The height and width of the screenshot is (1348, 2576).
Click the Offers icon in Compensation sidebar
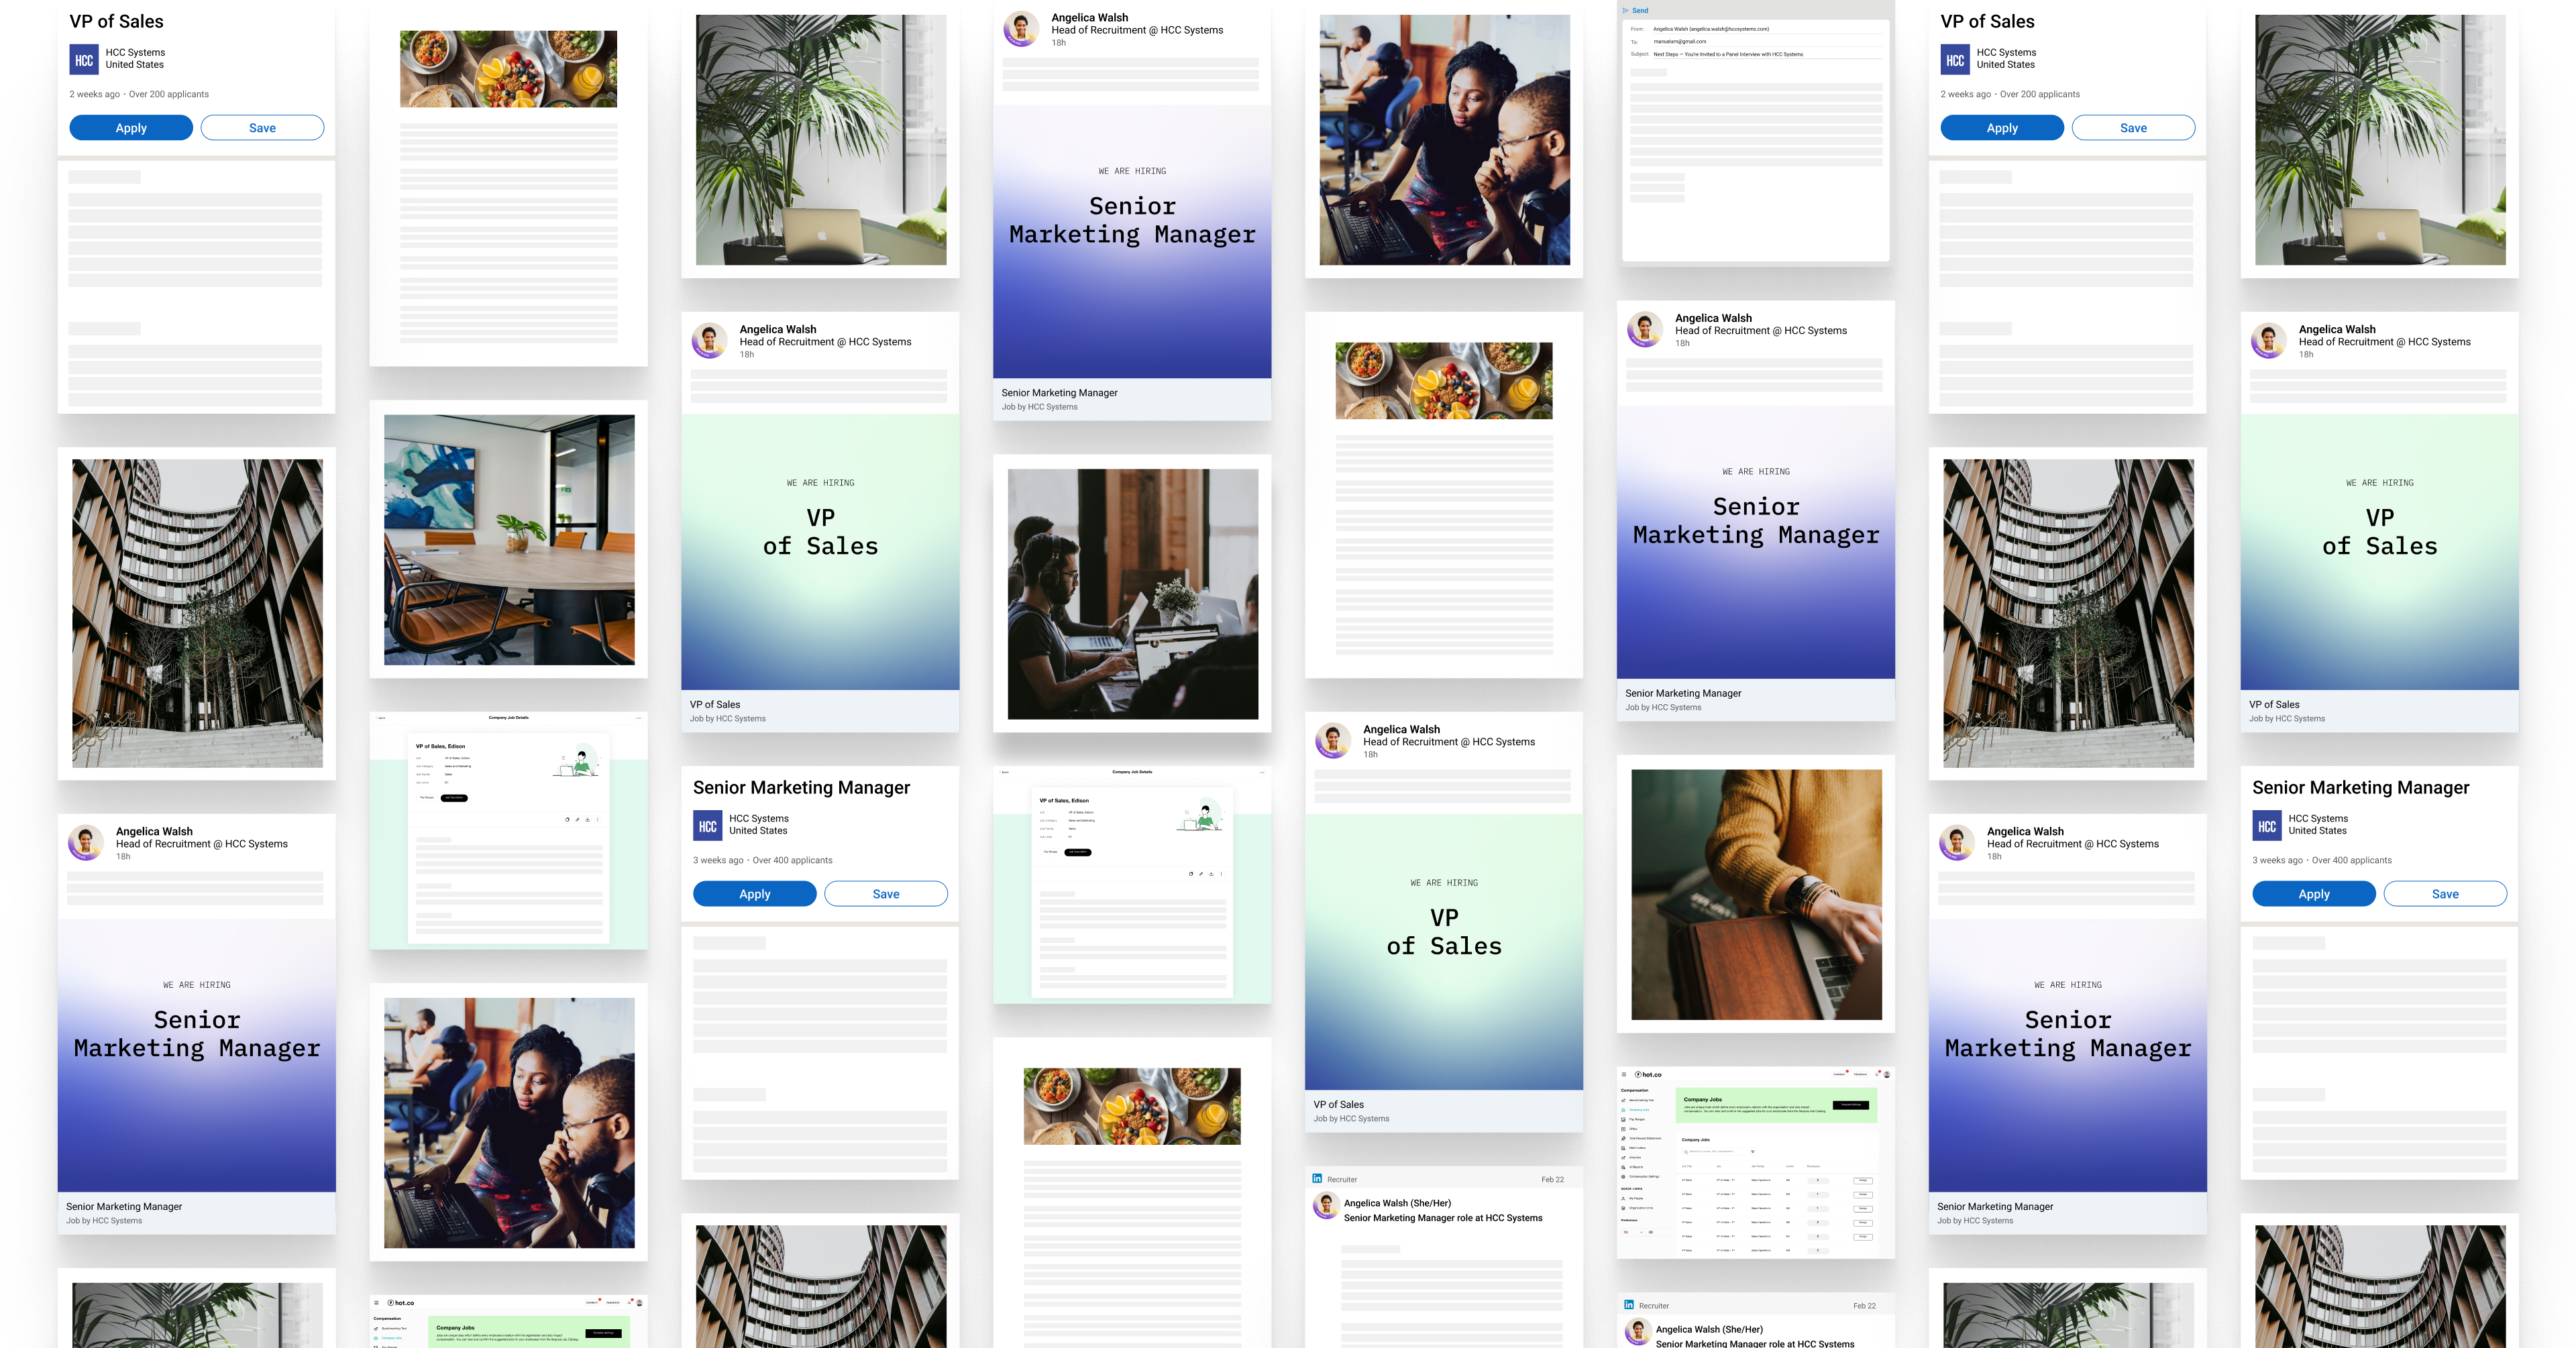1624,1129
